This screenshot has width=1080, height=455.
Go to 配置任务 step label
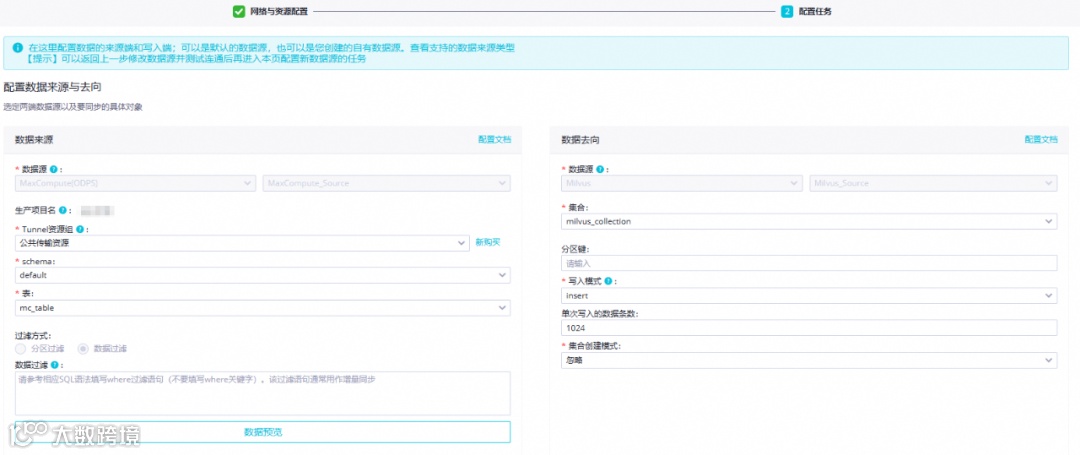click(x=815, y=12)
